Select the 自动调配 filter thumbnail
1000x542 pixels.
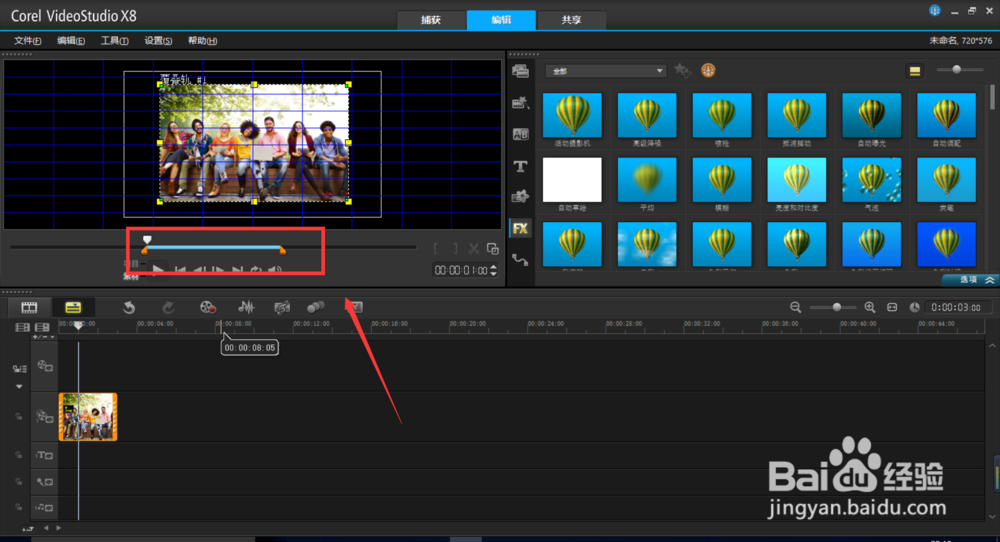pos(946,115)
